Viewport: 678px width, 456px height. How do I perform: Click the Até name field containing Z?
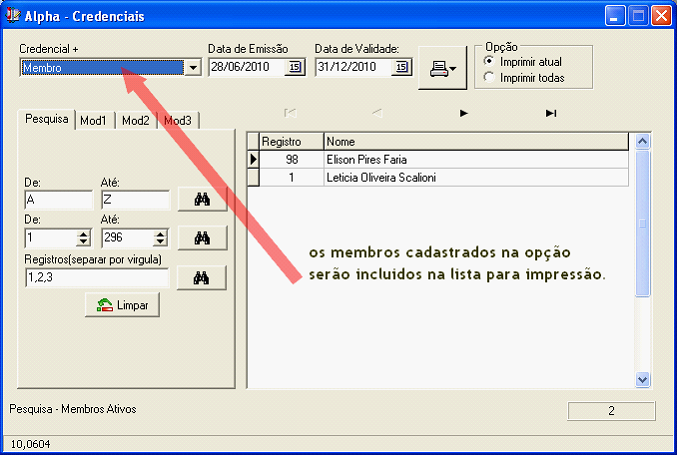(x=135, y=200)
